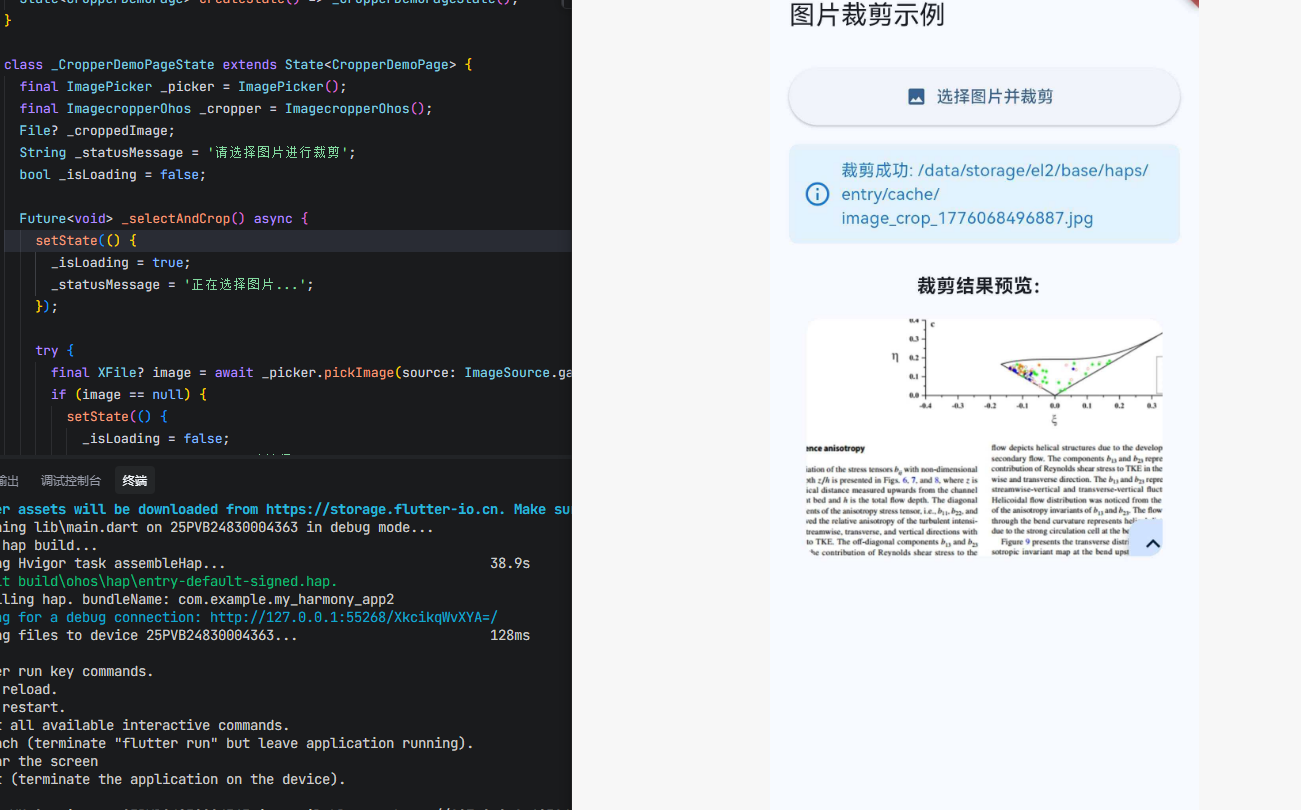
Task: Click the 'final ImagecropperOhos _cropper' line
Action: [x=226, y=109]
